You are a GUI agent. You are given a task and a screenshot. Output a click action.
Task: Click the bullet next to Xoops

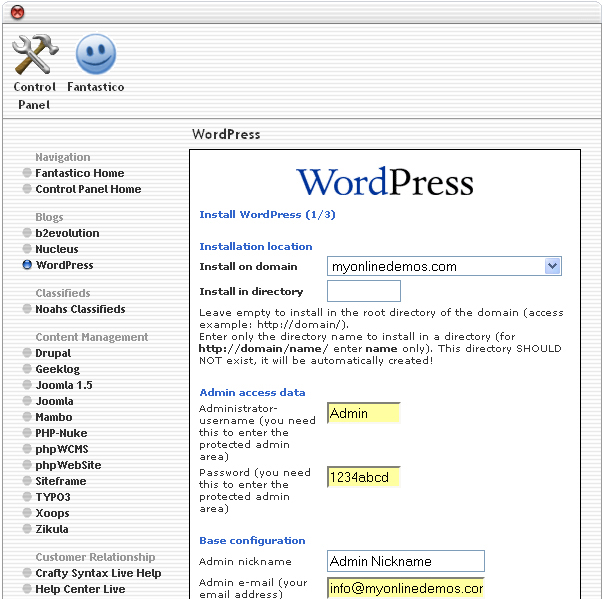[x=27, y=513]
